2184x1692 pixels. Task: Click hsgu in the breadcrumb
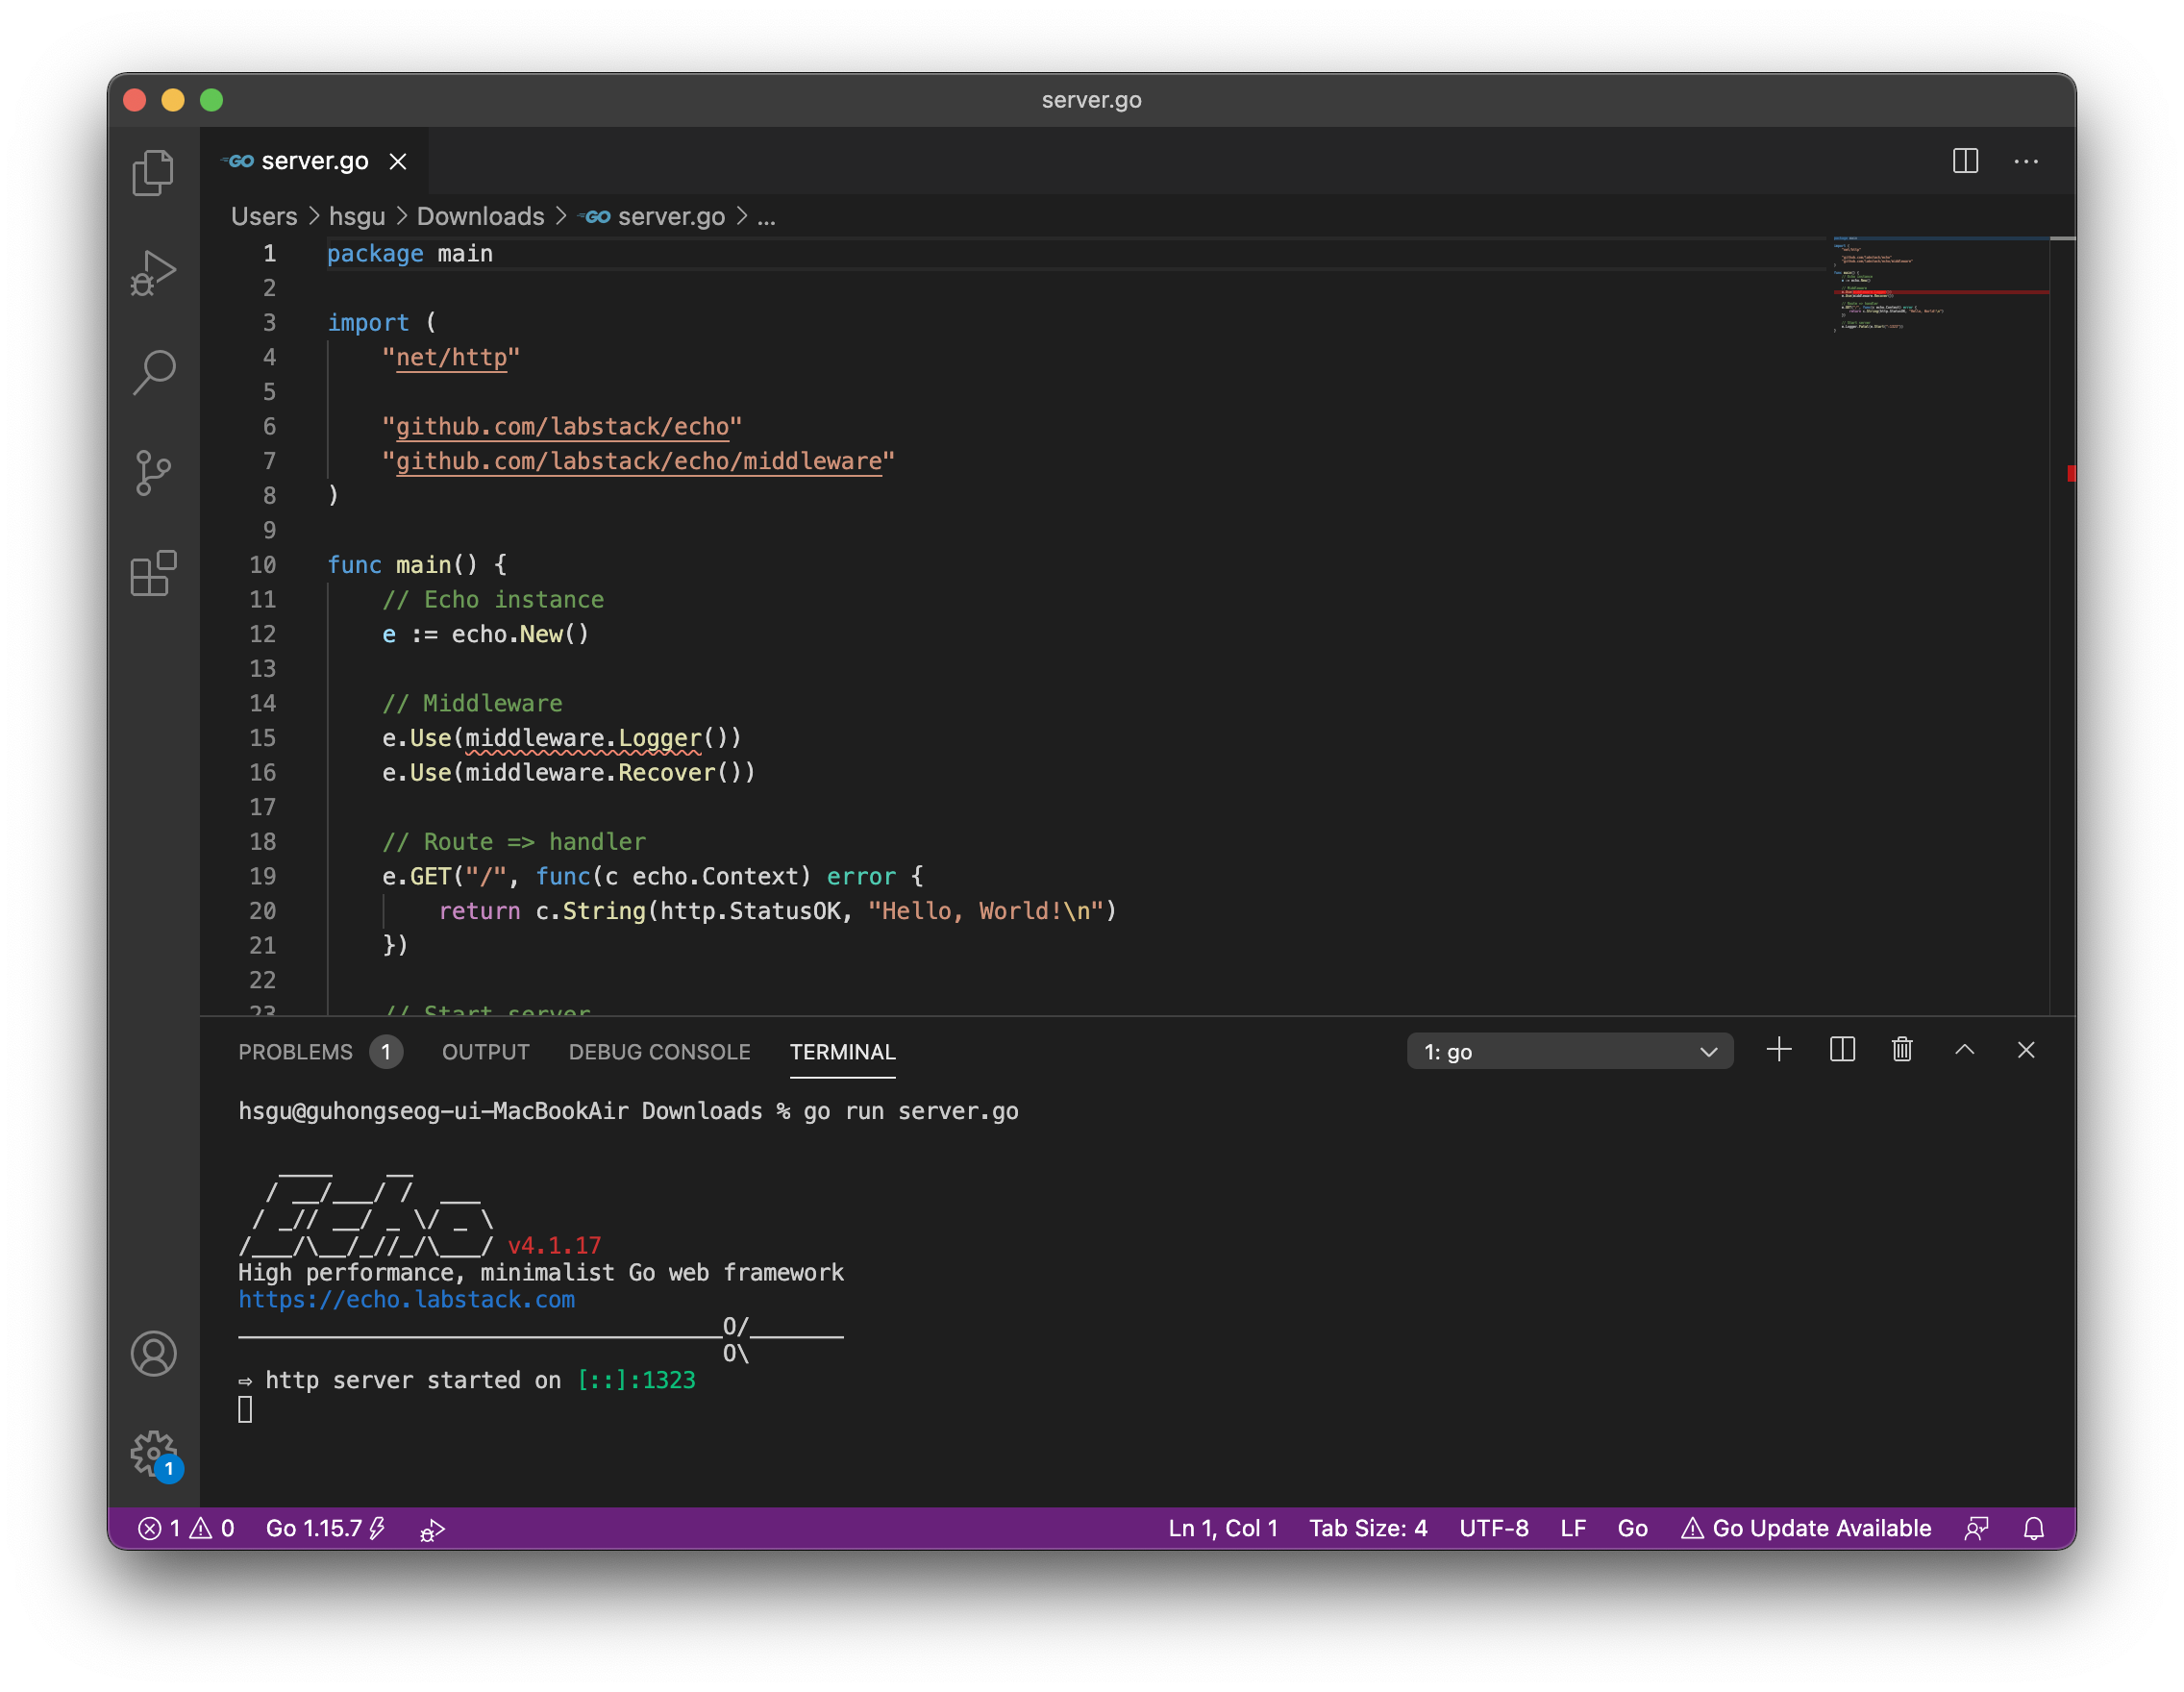point(357,216)
